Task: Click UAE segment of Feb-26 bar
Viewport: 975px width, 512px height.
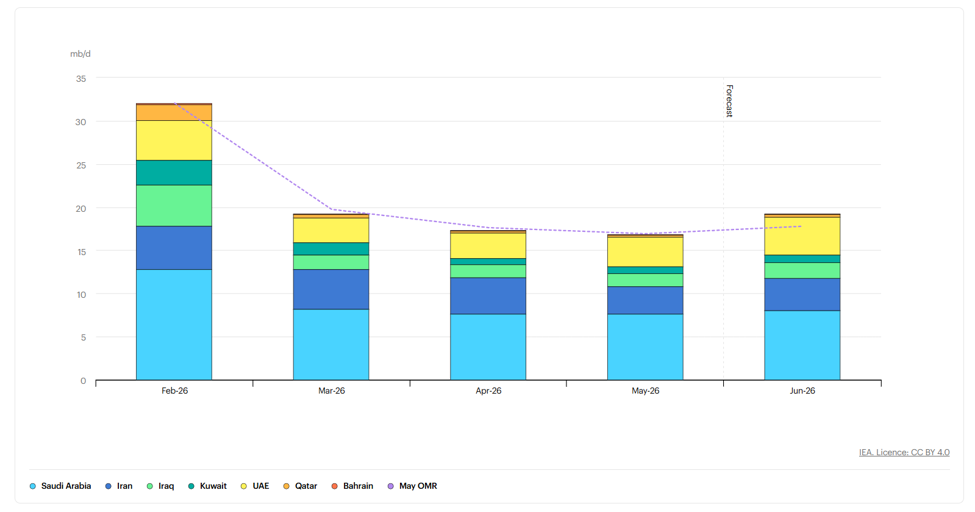Action: (174, 141)
